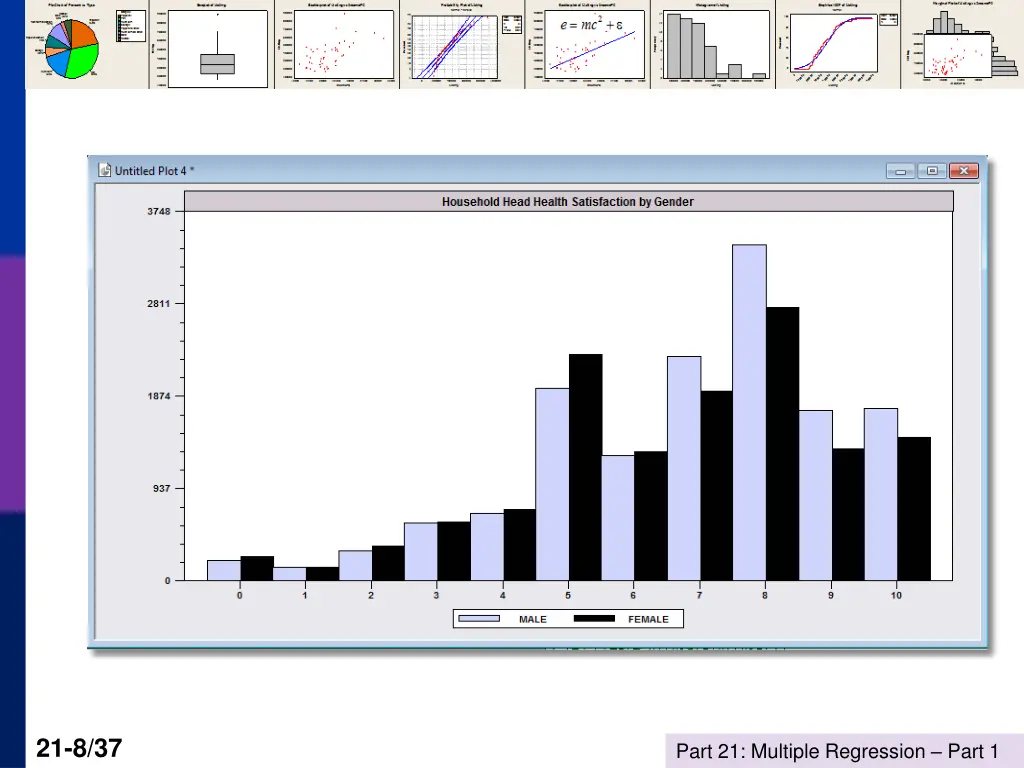The image size is (1024, 768).
Task: Select the scatterplot thumbnail with e=mc² equation
Action: [588, 44]
